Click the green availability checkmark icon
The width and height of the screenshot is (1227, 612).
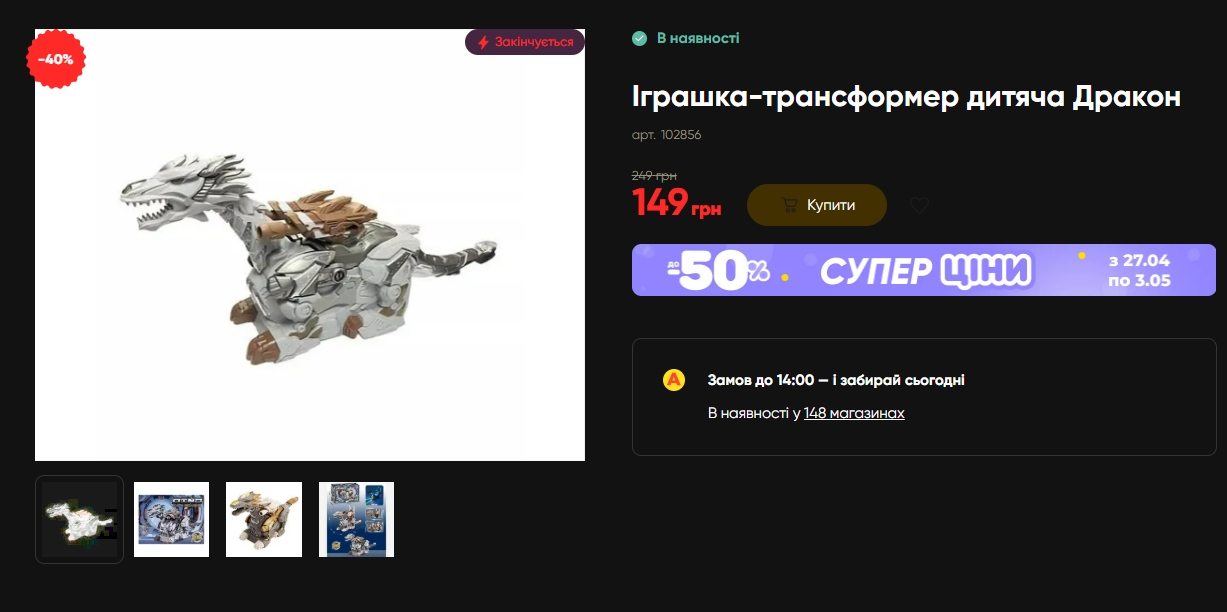pyautogui.click(x=640, y=39)
